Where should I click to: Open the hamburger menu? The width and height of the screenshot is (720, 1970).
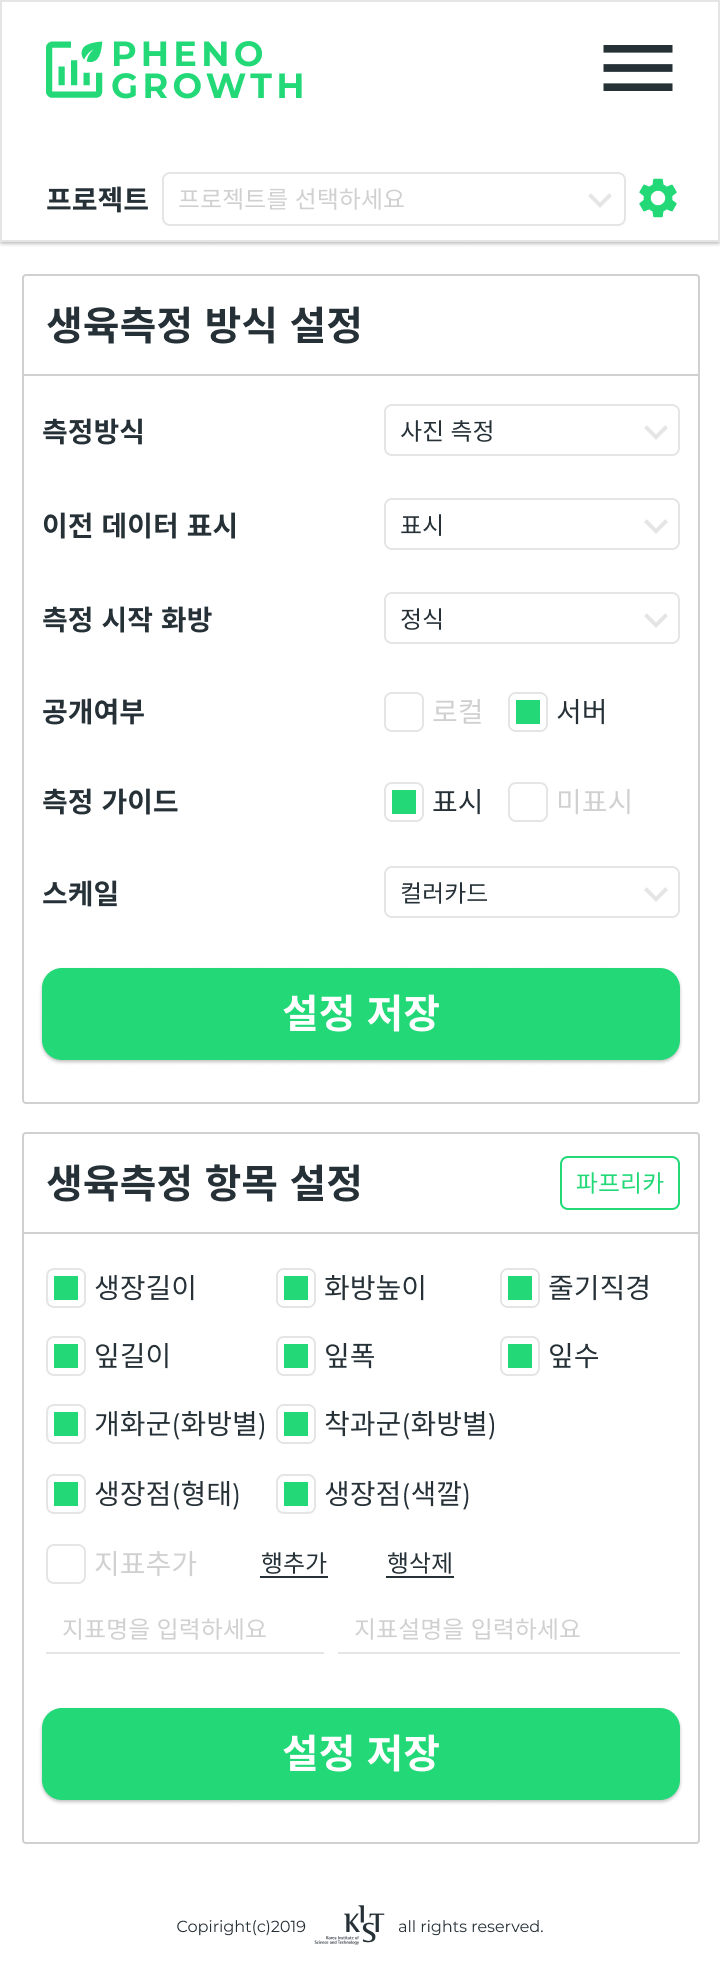click(638, 68)
